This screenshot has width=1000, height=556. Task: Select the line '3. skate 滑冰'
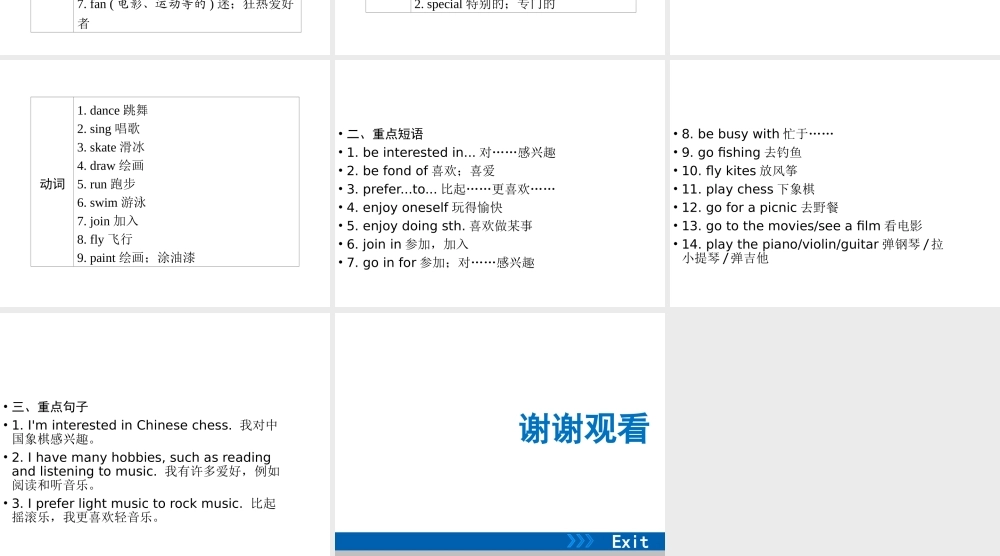click(x=111, y=147)
